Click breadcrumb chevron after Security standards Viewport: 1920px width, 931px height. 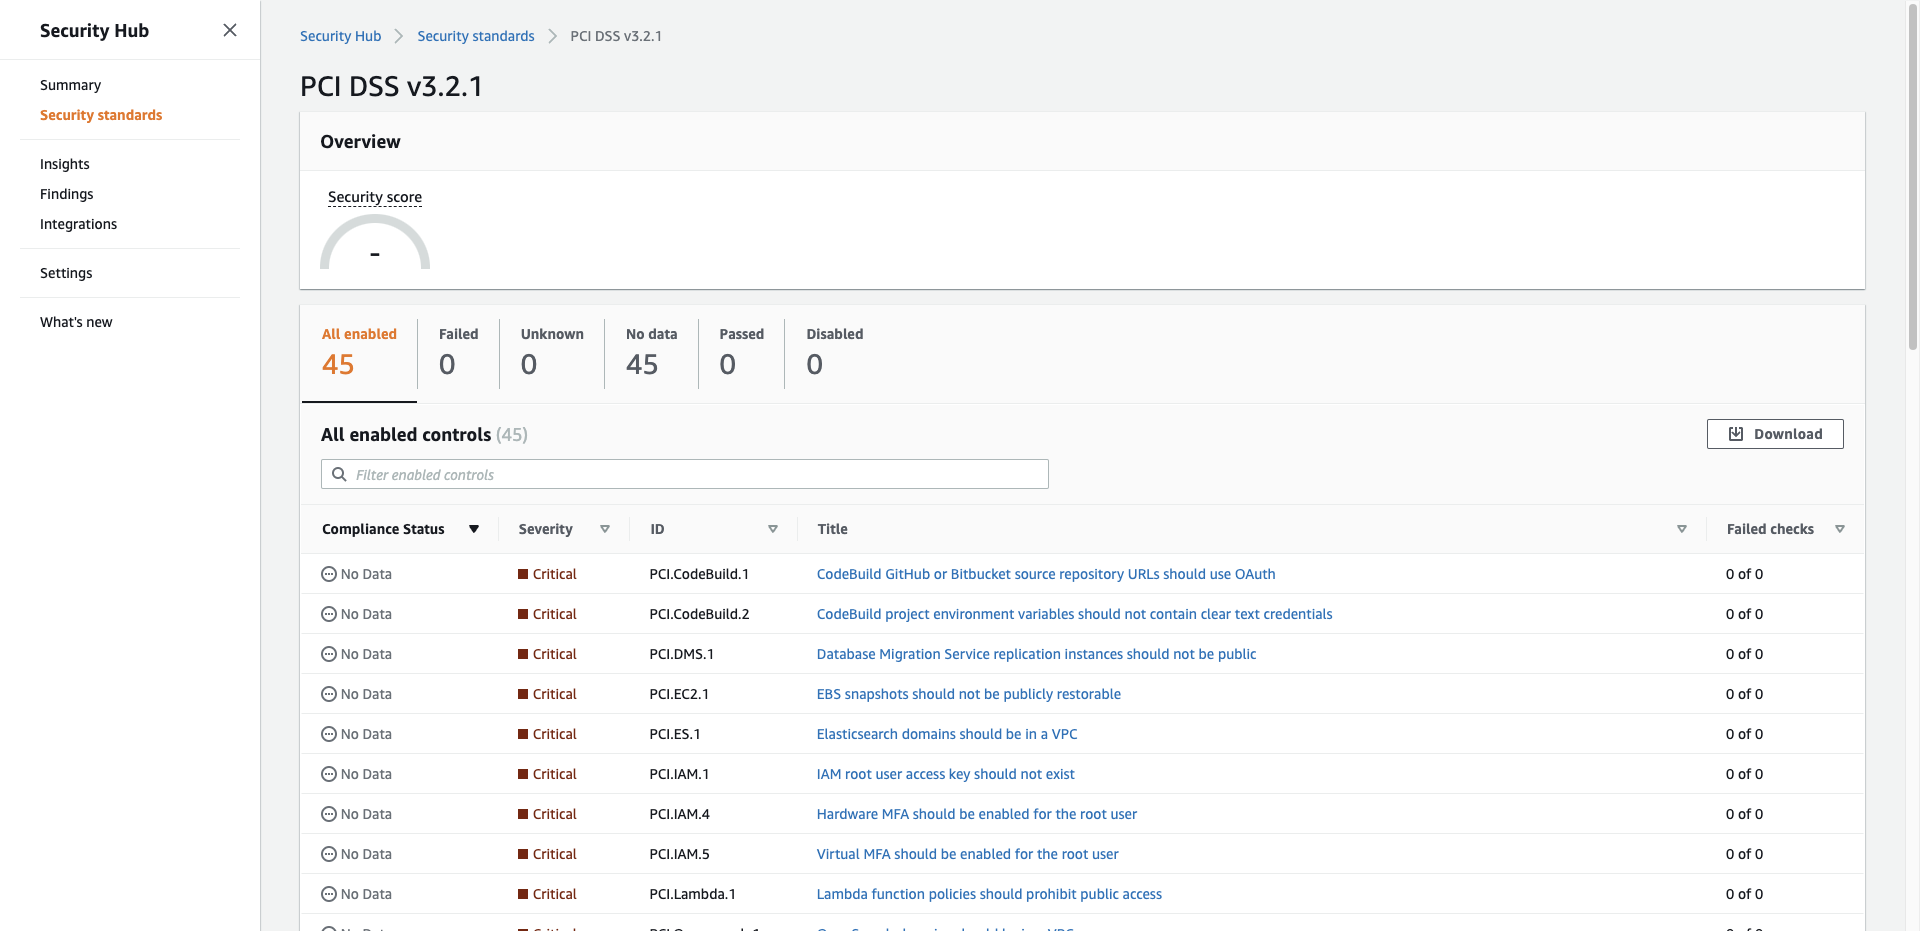pos(552,36)
